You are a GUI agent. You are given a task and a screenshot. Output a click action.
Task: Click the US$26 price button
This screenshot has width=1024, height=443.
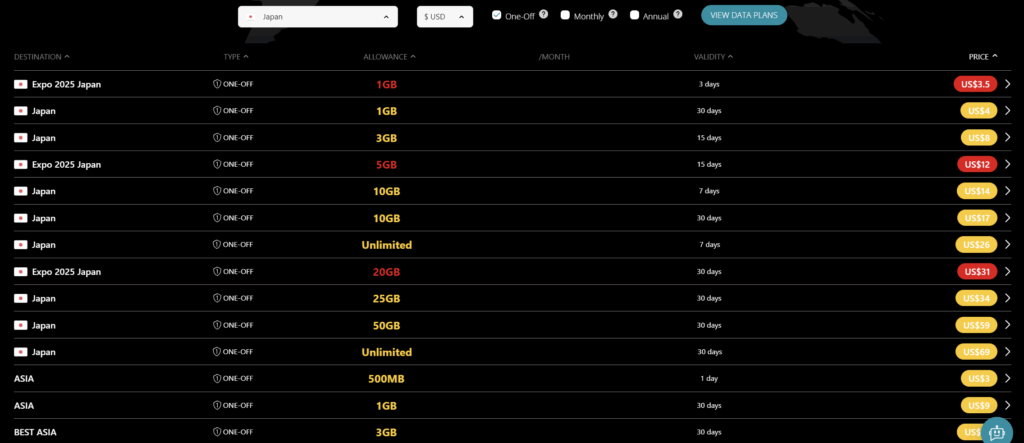tap(976, 245)
